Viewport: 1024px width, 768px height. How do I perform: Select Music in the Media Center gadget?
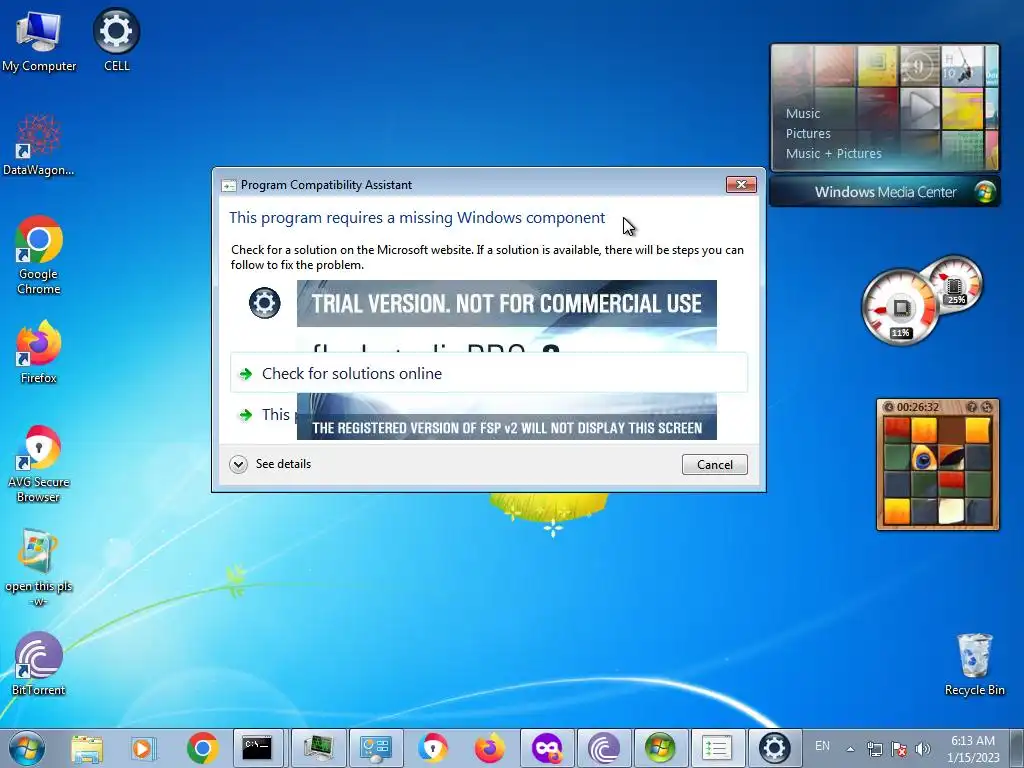click(x=803, y=113)
